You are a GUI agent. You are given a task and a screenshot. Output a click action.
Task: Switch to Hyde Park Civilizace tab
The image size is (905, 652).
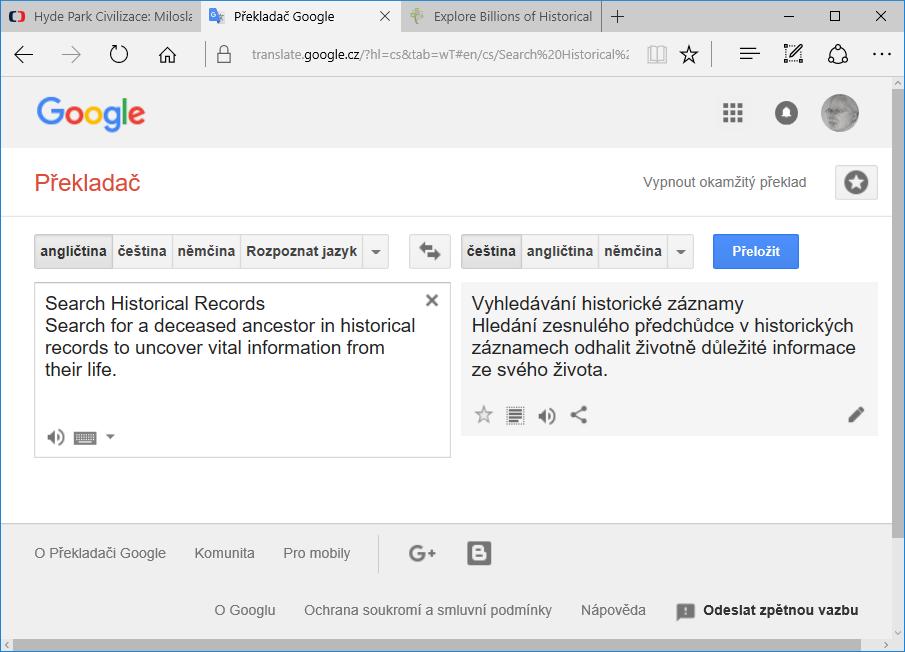coord(100,16)
